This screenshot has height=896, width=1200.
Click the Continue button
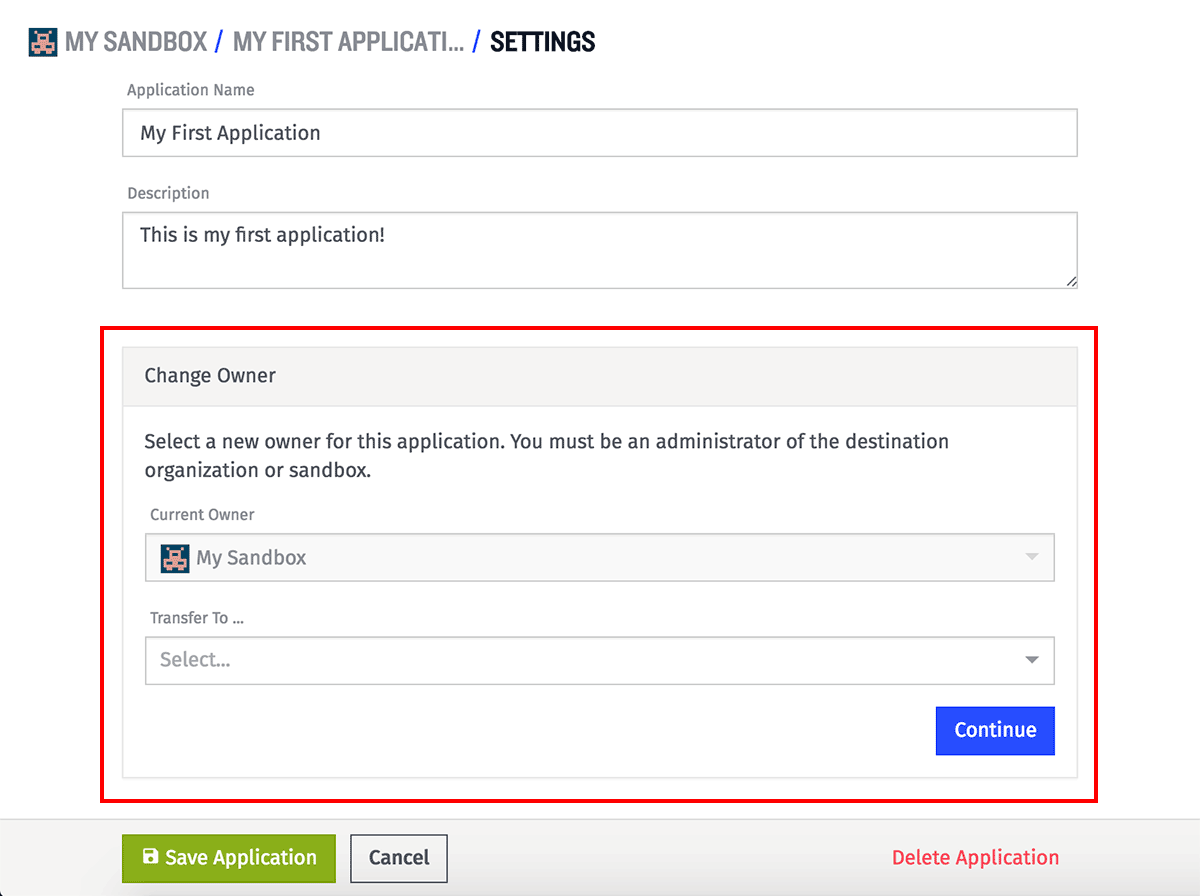[995, 730]
